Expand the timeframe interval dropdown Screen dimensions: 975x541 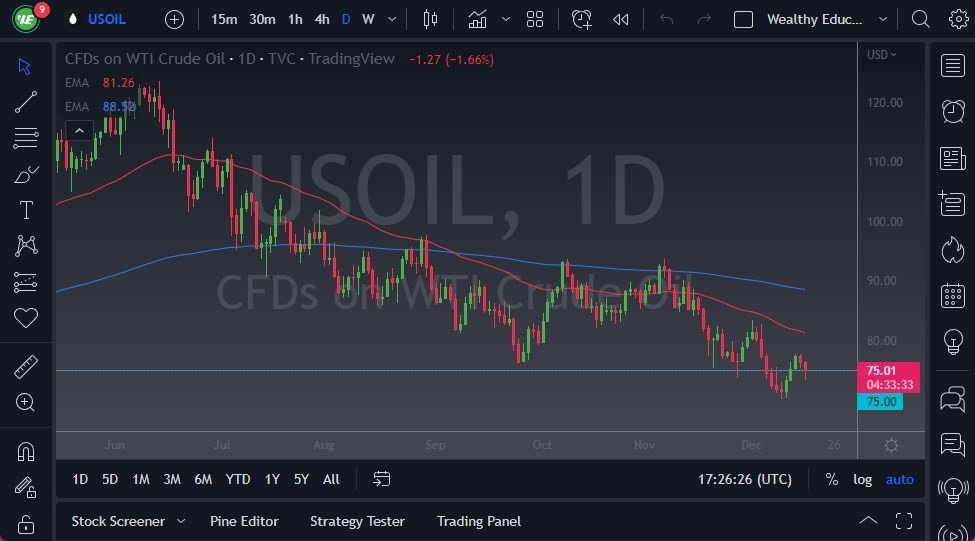392,19
